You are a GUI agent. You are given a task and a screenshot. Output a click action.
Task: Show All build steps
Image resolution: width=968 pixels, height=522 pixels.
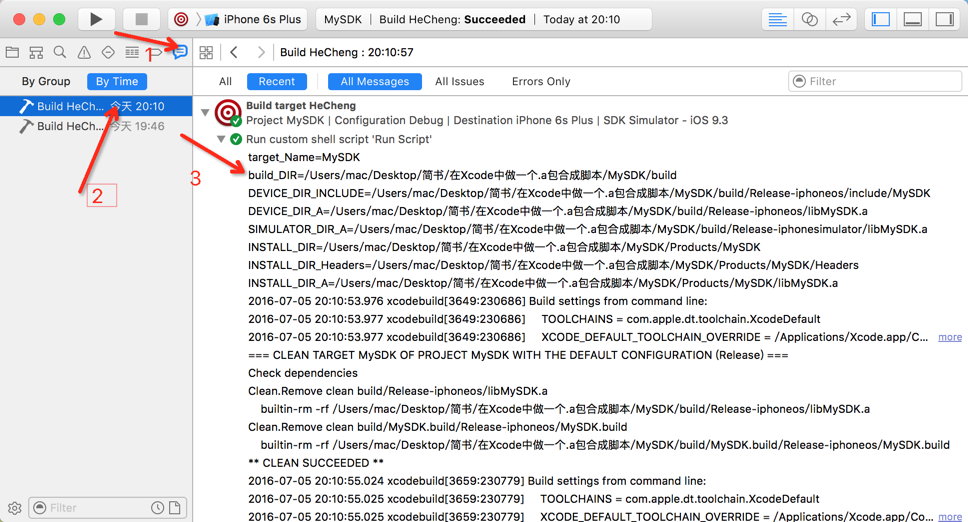click(225, 81)
